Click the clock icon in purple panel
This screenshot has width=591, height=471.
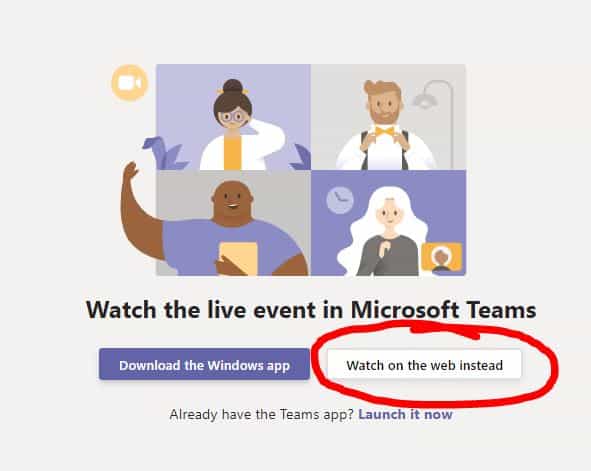point(340,200)
